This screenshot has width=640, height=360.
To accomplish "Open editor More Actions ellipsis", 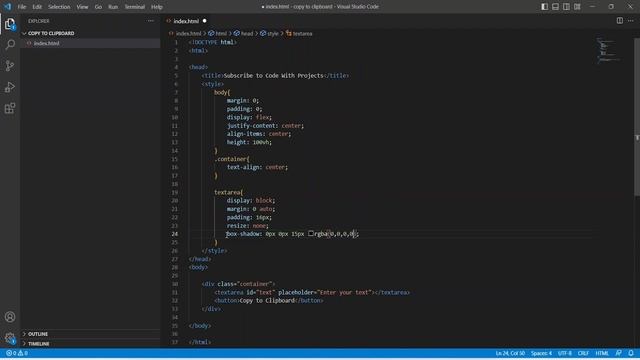I will click(631, 20).
